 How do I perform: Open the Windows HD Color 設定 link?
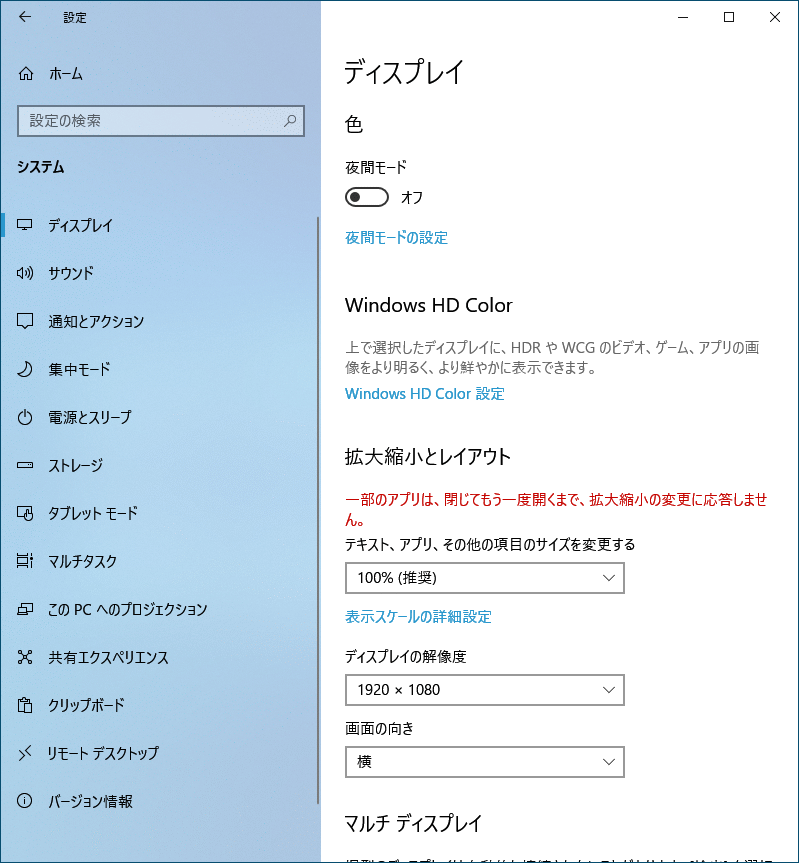(425, 394)
